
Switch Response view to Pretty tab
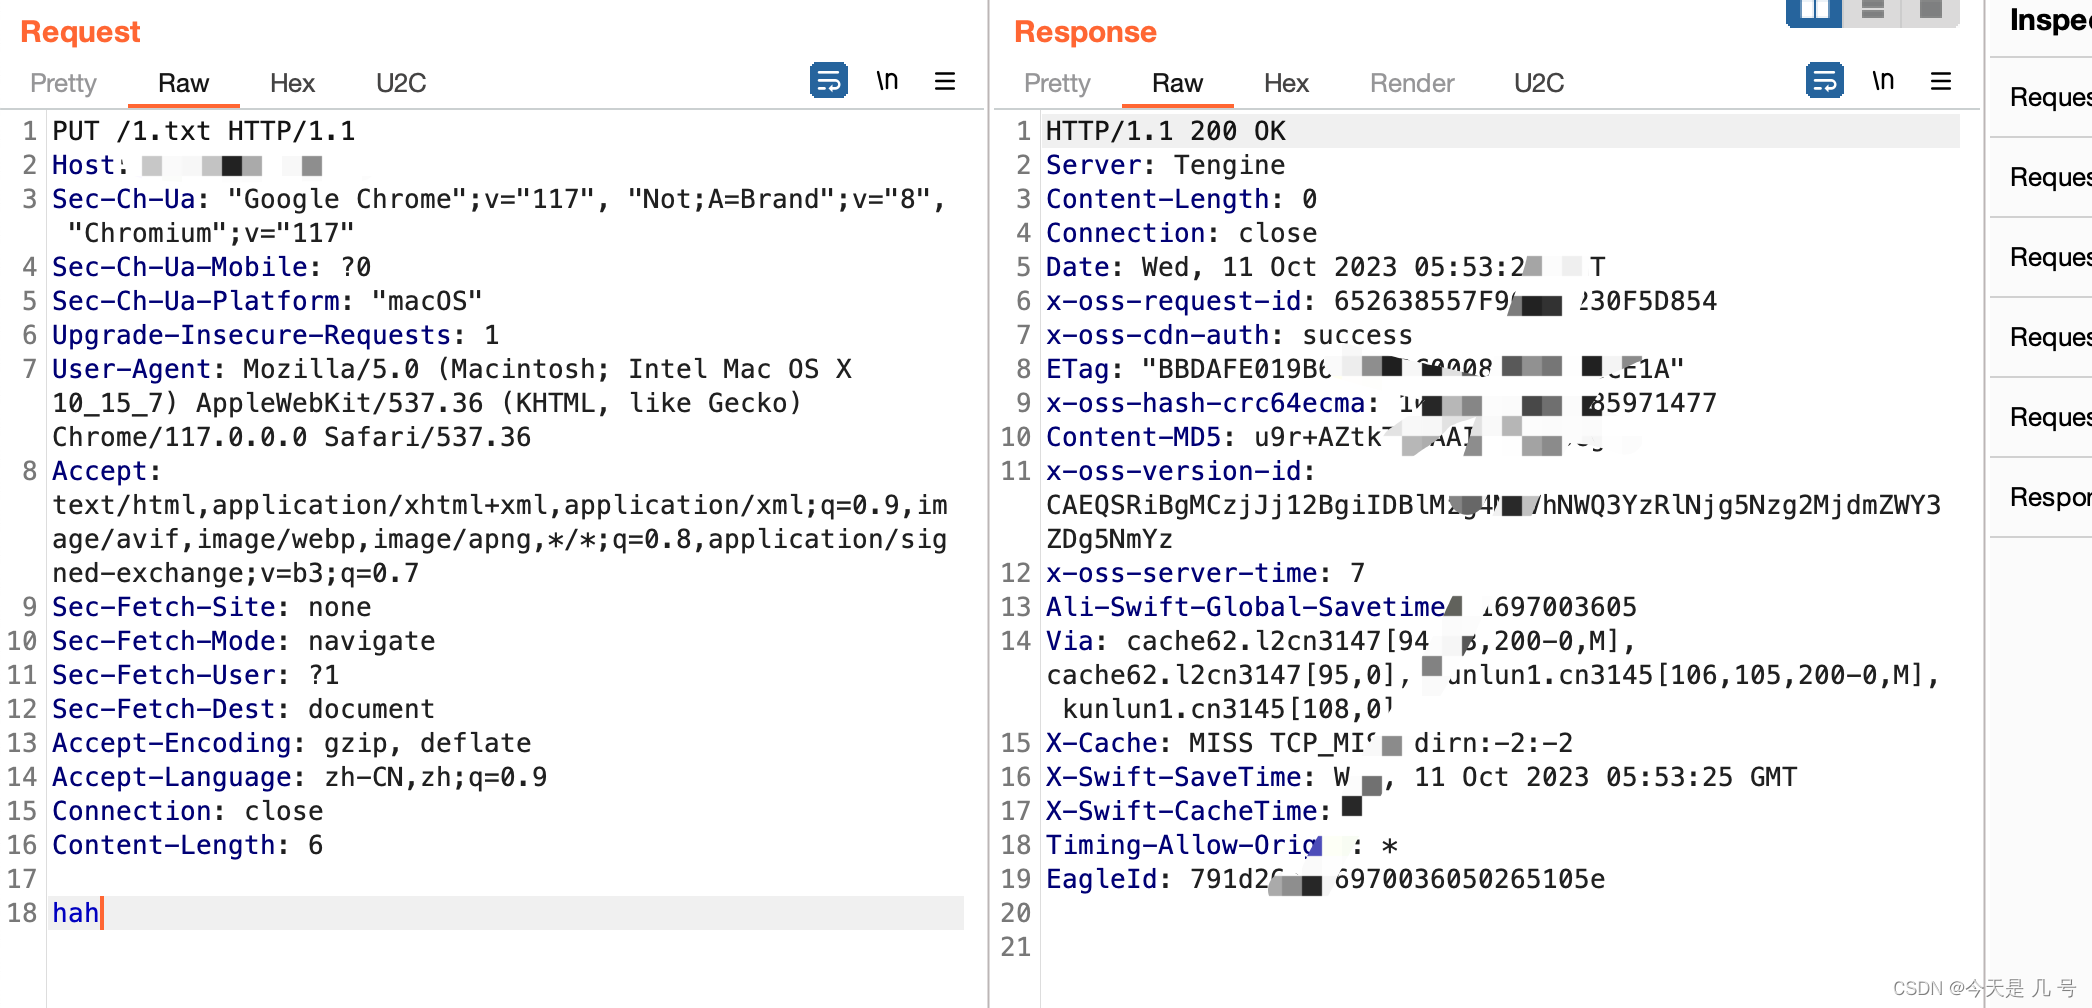pos(1057,83)
